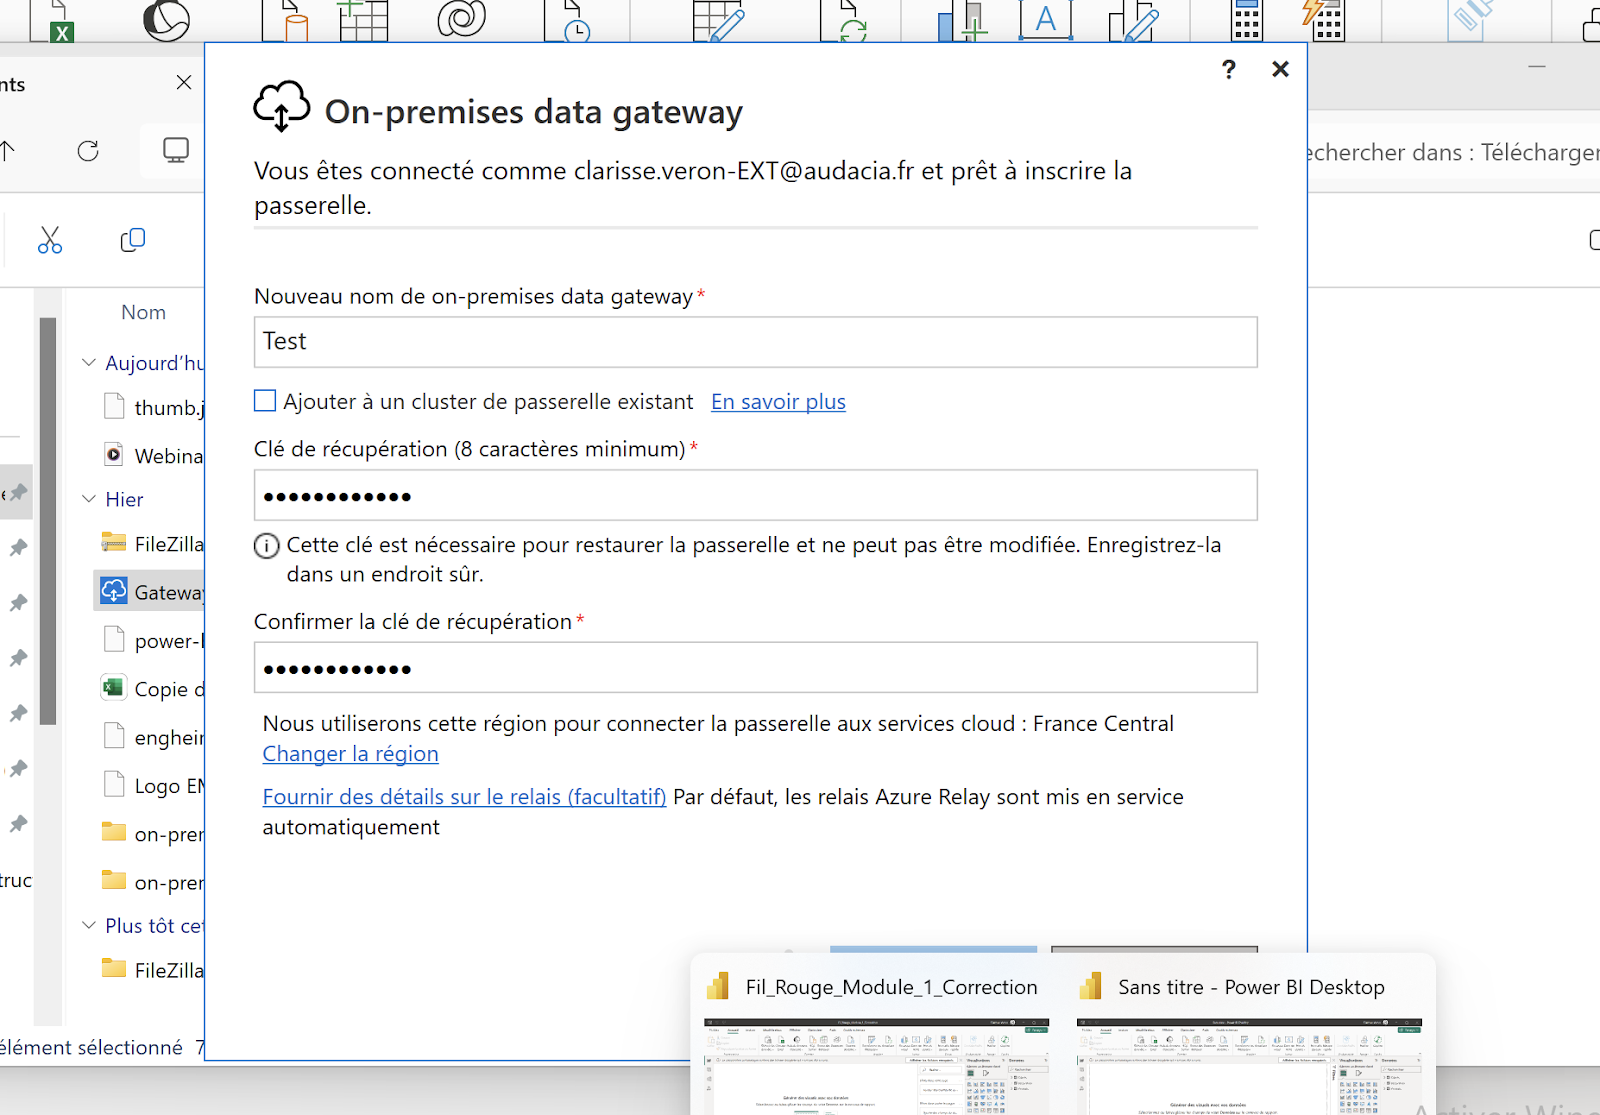This screenshot has width=1600, height=1115.
Task: Select the FileZilla item under Hier
Action: pos(153,544)
